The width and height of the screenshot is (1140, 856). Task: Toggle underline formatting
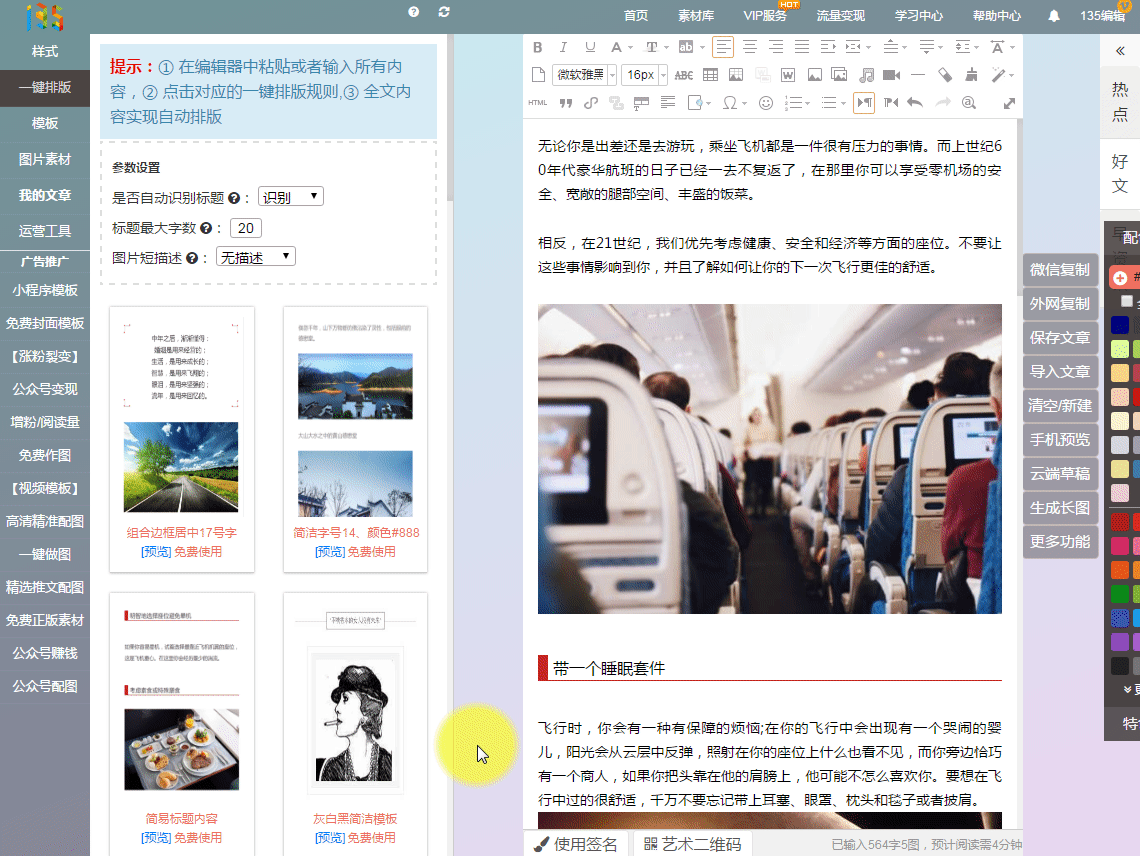click(x=590, y=47)
